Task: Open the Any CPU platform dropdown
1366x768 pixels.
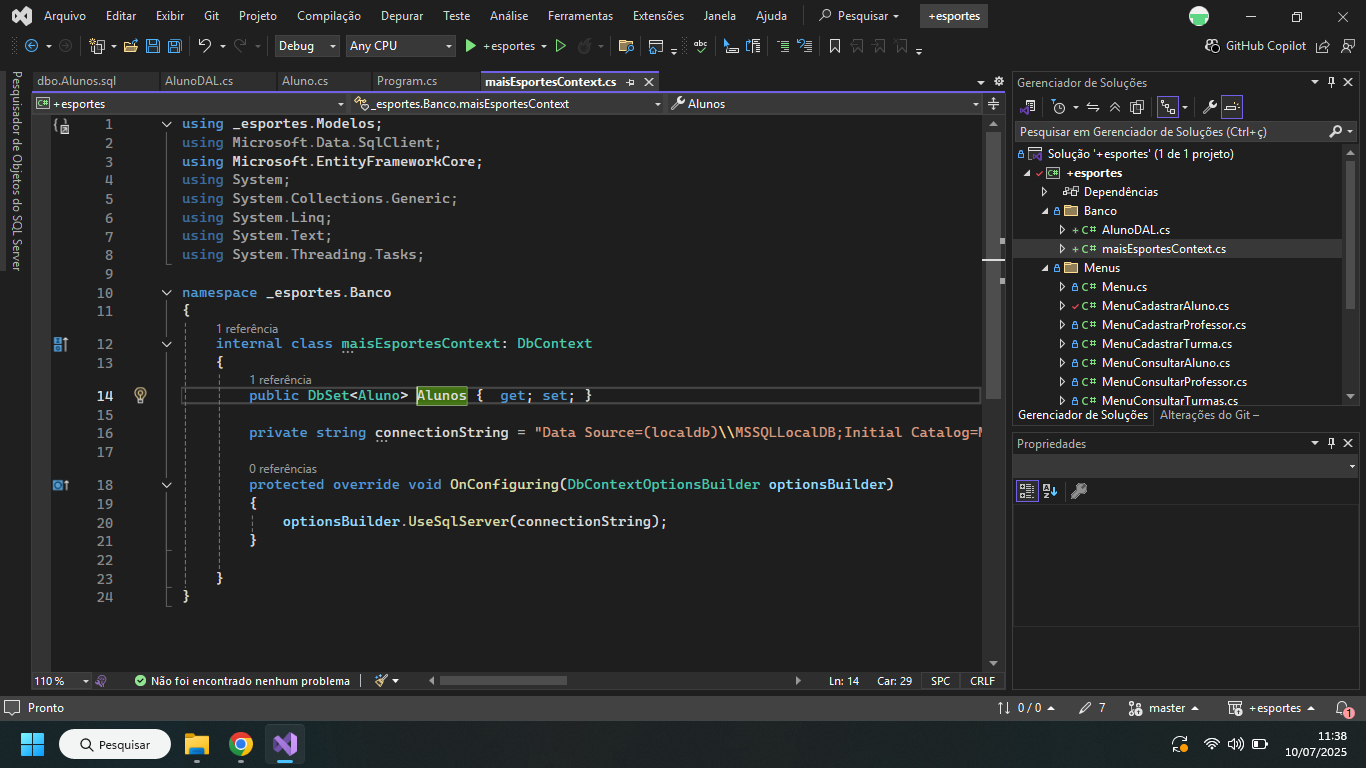Action: coord(401,46)
